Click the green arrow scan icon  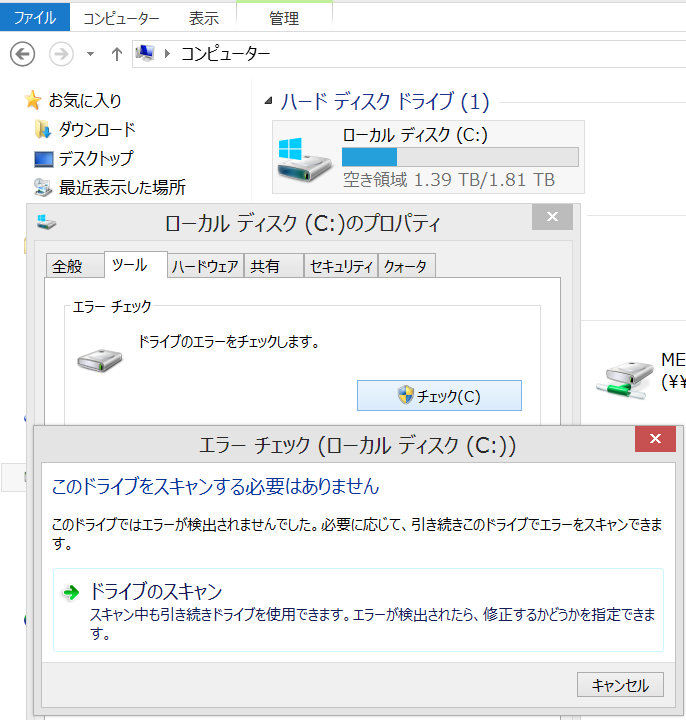(71, 592)
